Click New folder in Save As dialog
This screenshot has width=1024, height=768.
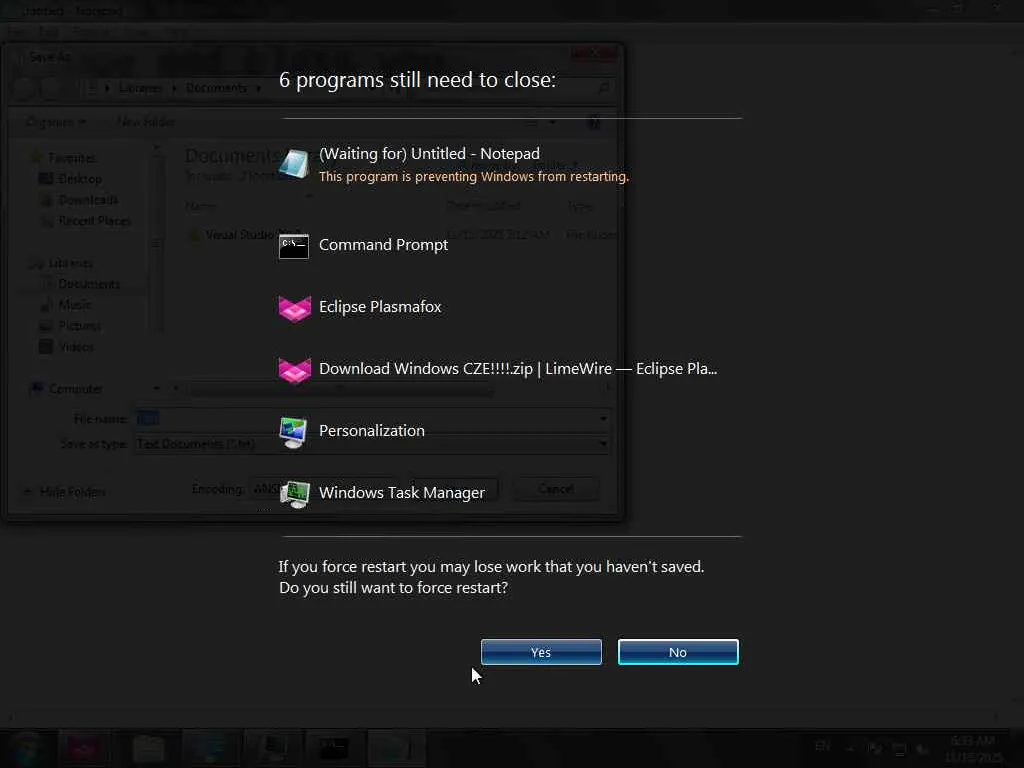(x=146, y=122)
